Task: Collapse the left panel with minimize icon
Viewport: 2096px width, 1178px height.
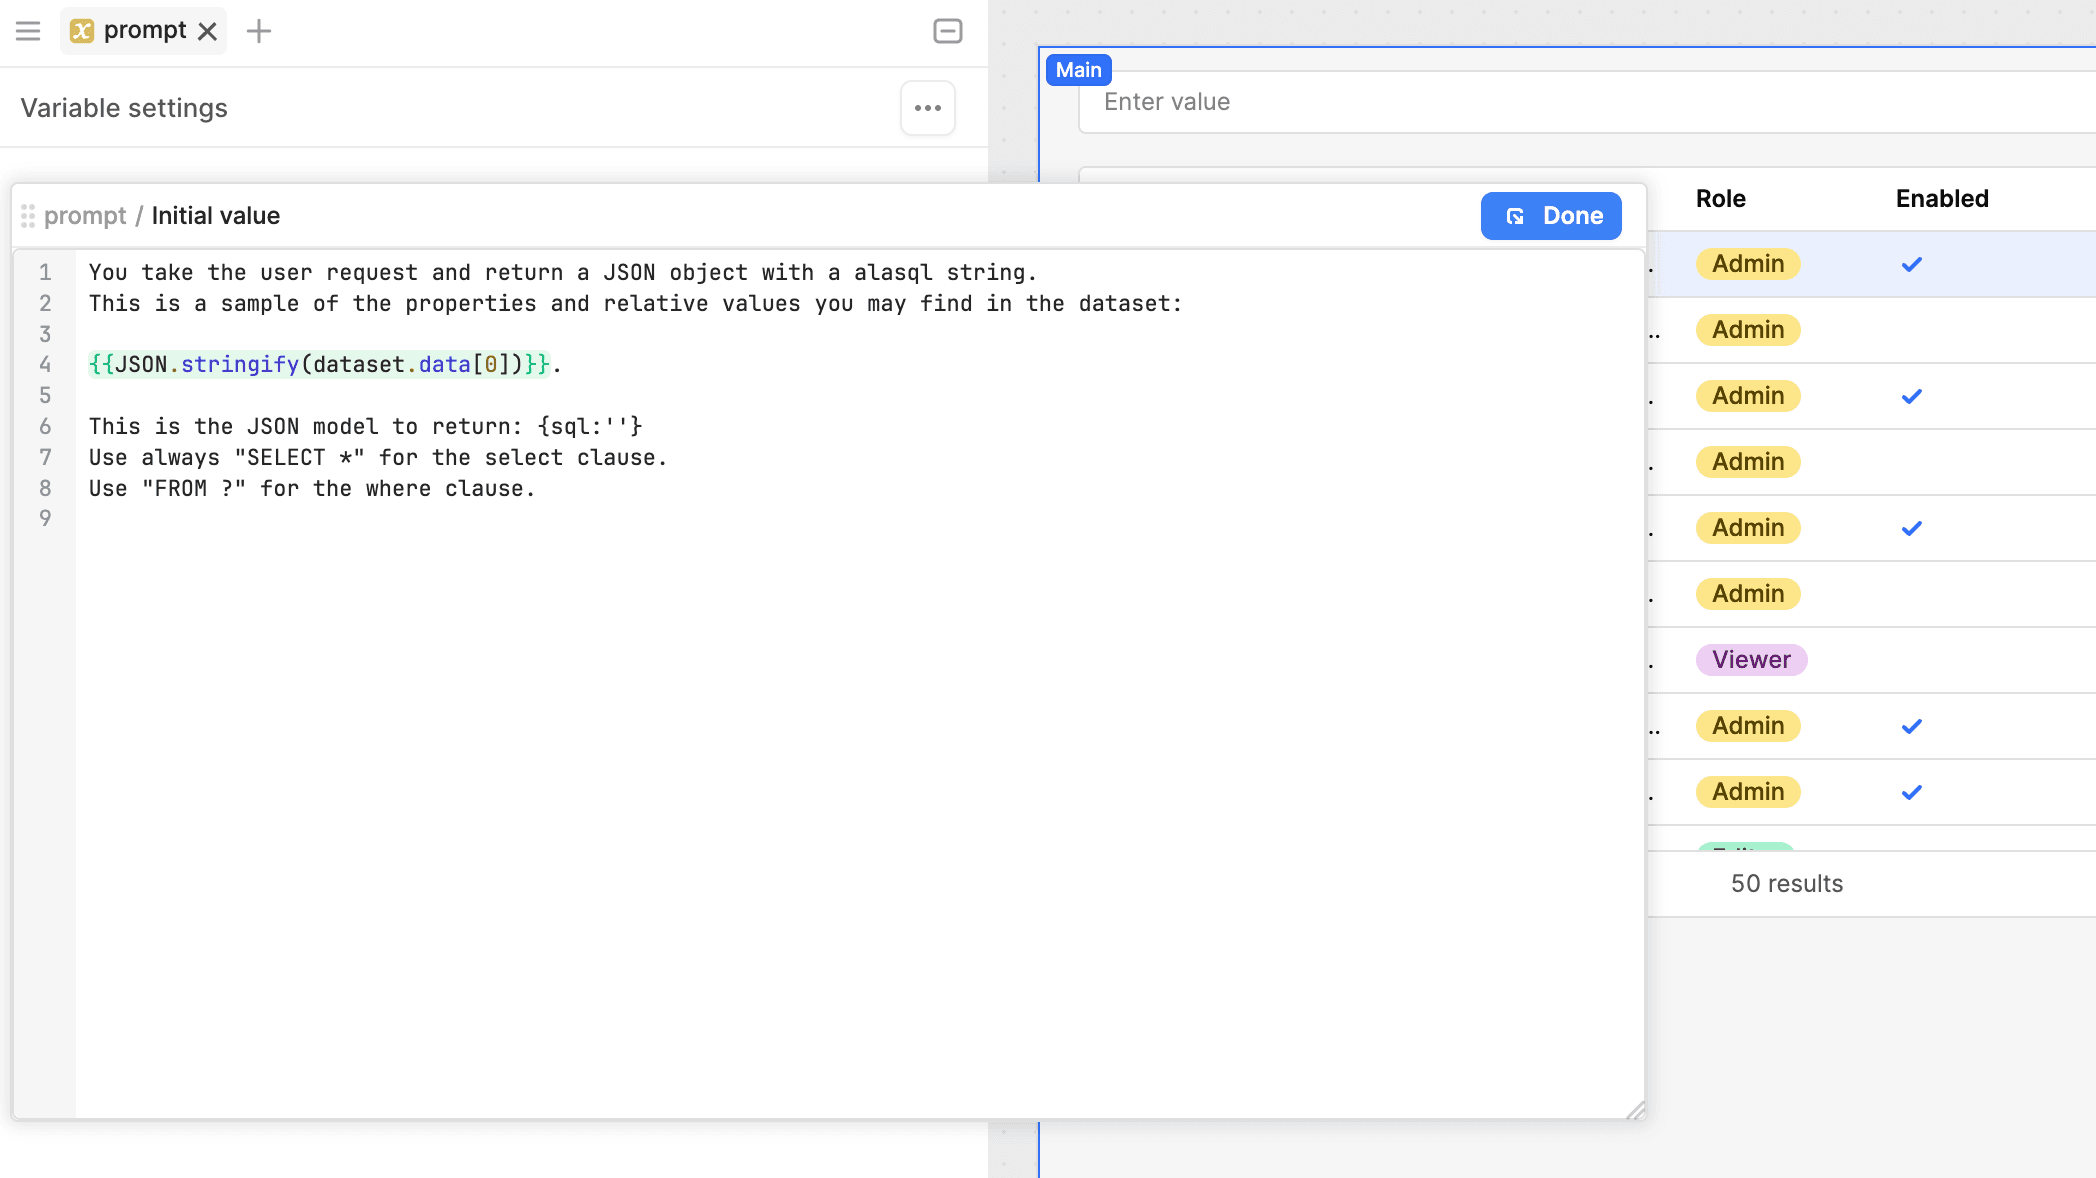Action: [947, 31]
